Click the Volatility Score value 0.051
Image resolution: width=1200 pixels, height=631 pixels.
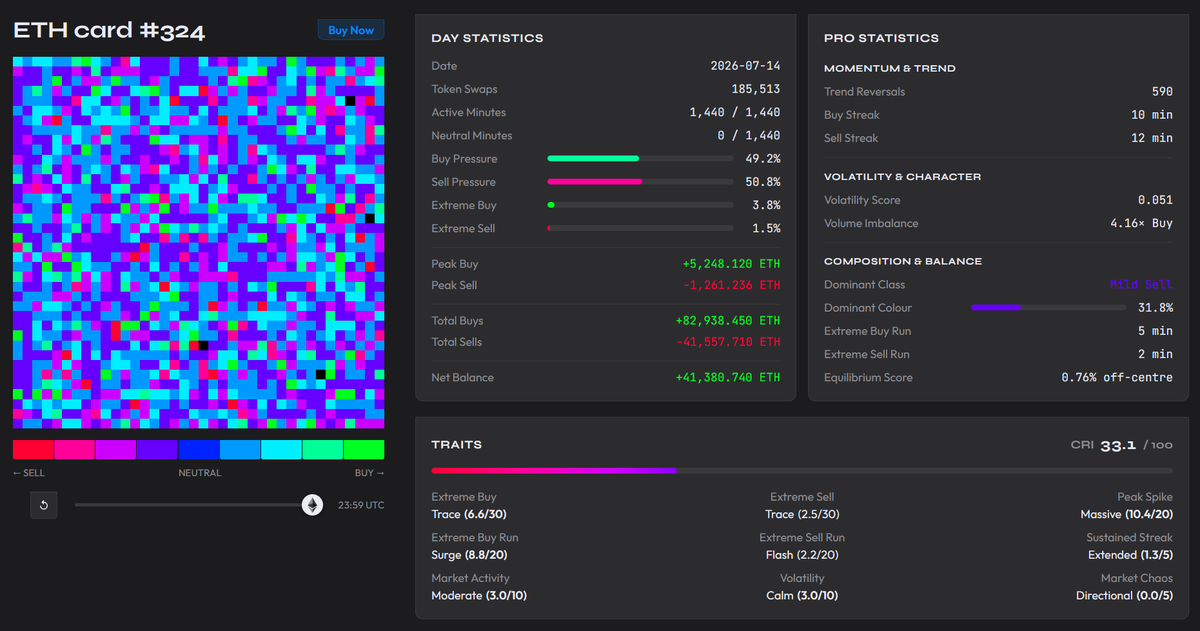point(1155,200)
